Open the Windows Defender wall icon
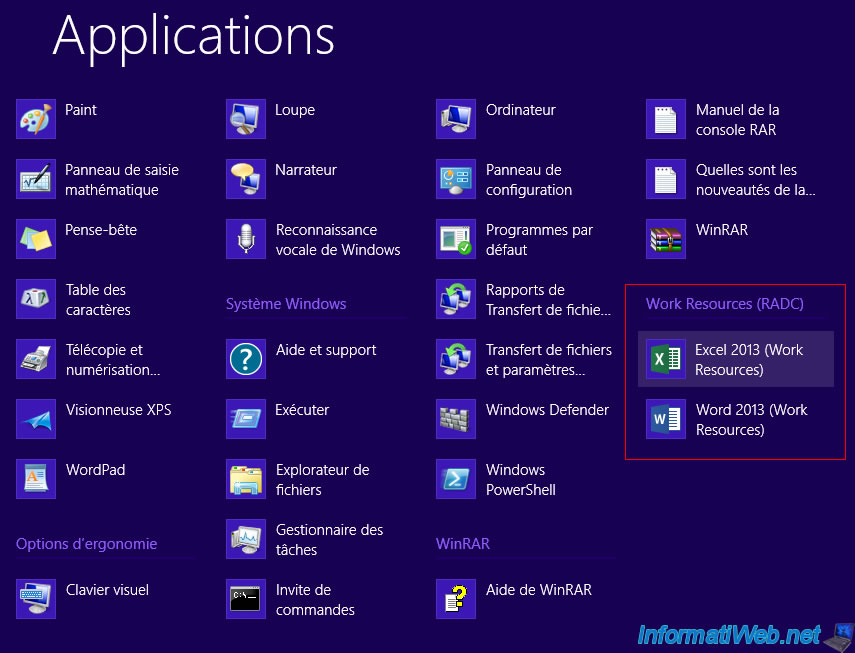Image resolution: width=855 pixels, height=653 pixels. point(456,419)
